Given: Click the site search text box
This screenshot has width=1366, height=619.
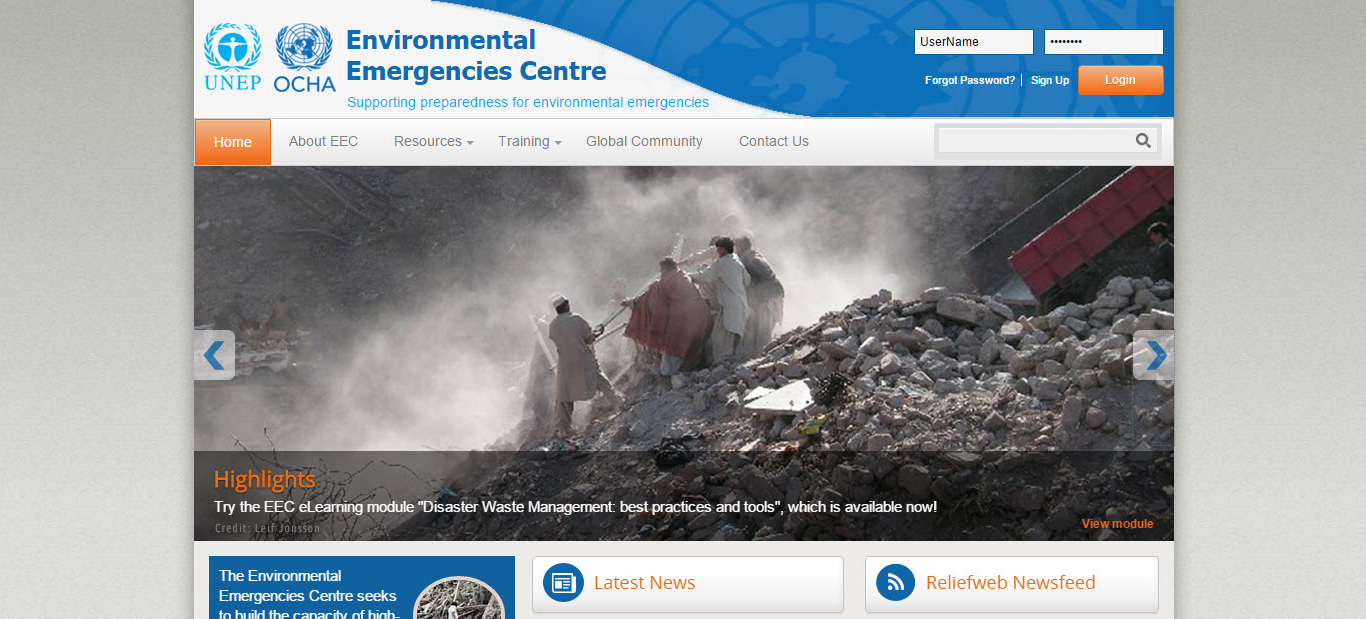Looking at the screenshot, I should point(1034,141).
